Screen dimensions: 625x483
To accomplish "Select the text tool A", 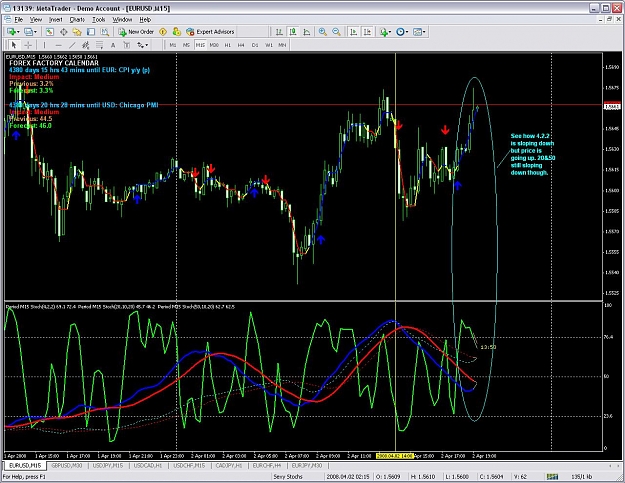I will click(113, 45).
